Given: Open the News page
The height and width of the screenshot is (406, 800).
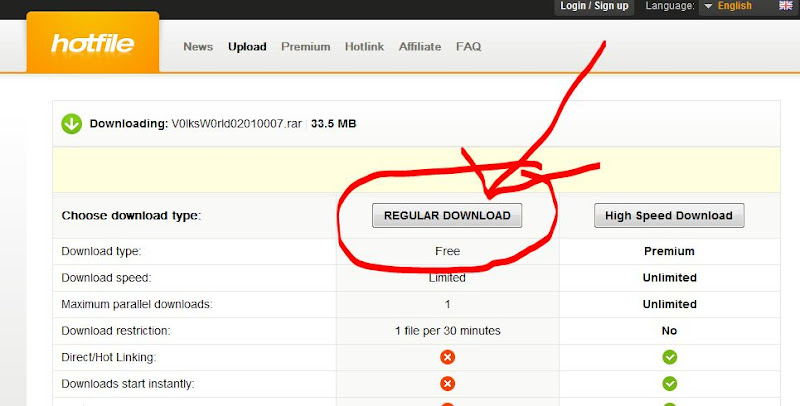Looking at the screenshot, I should pyautogui.click(x=198, y=46).
